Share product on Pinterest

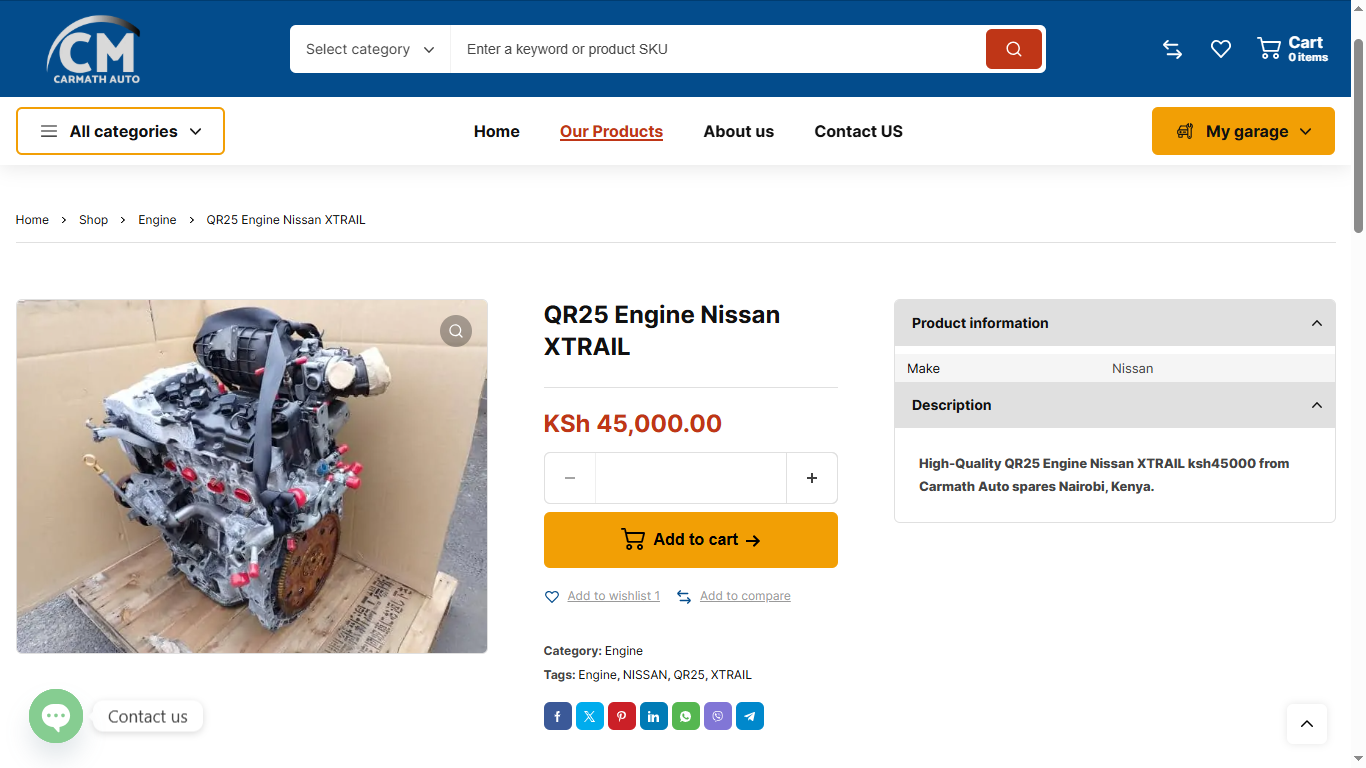coord(622,716)
